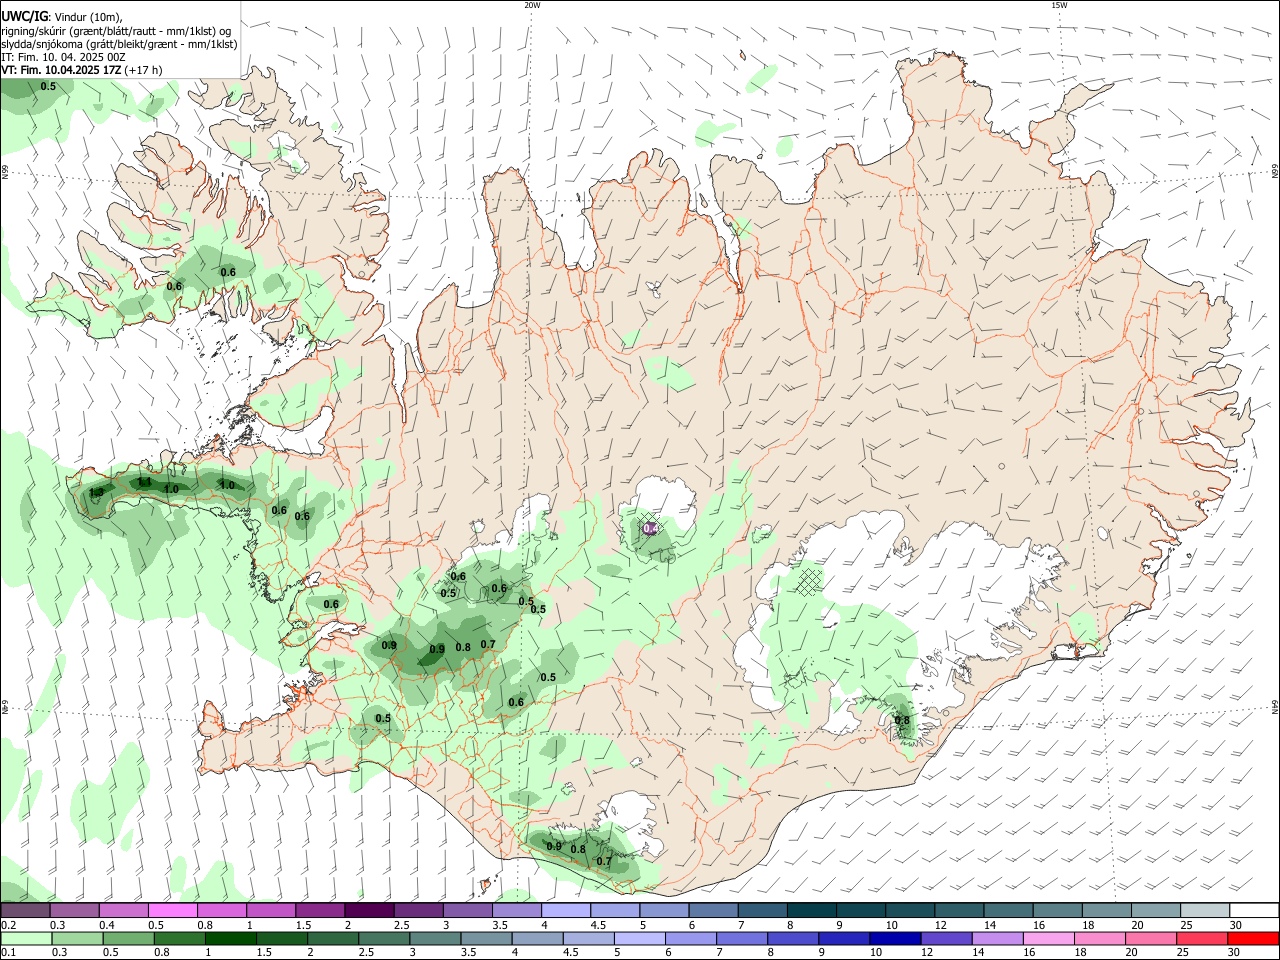1280x960 pixels.
Task: Pick the white swatch after 30 in the upper legend row
Action: click(x=1253, y=910)
